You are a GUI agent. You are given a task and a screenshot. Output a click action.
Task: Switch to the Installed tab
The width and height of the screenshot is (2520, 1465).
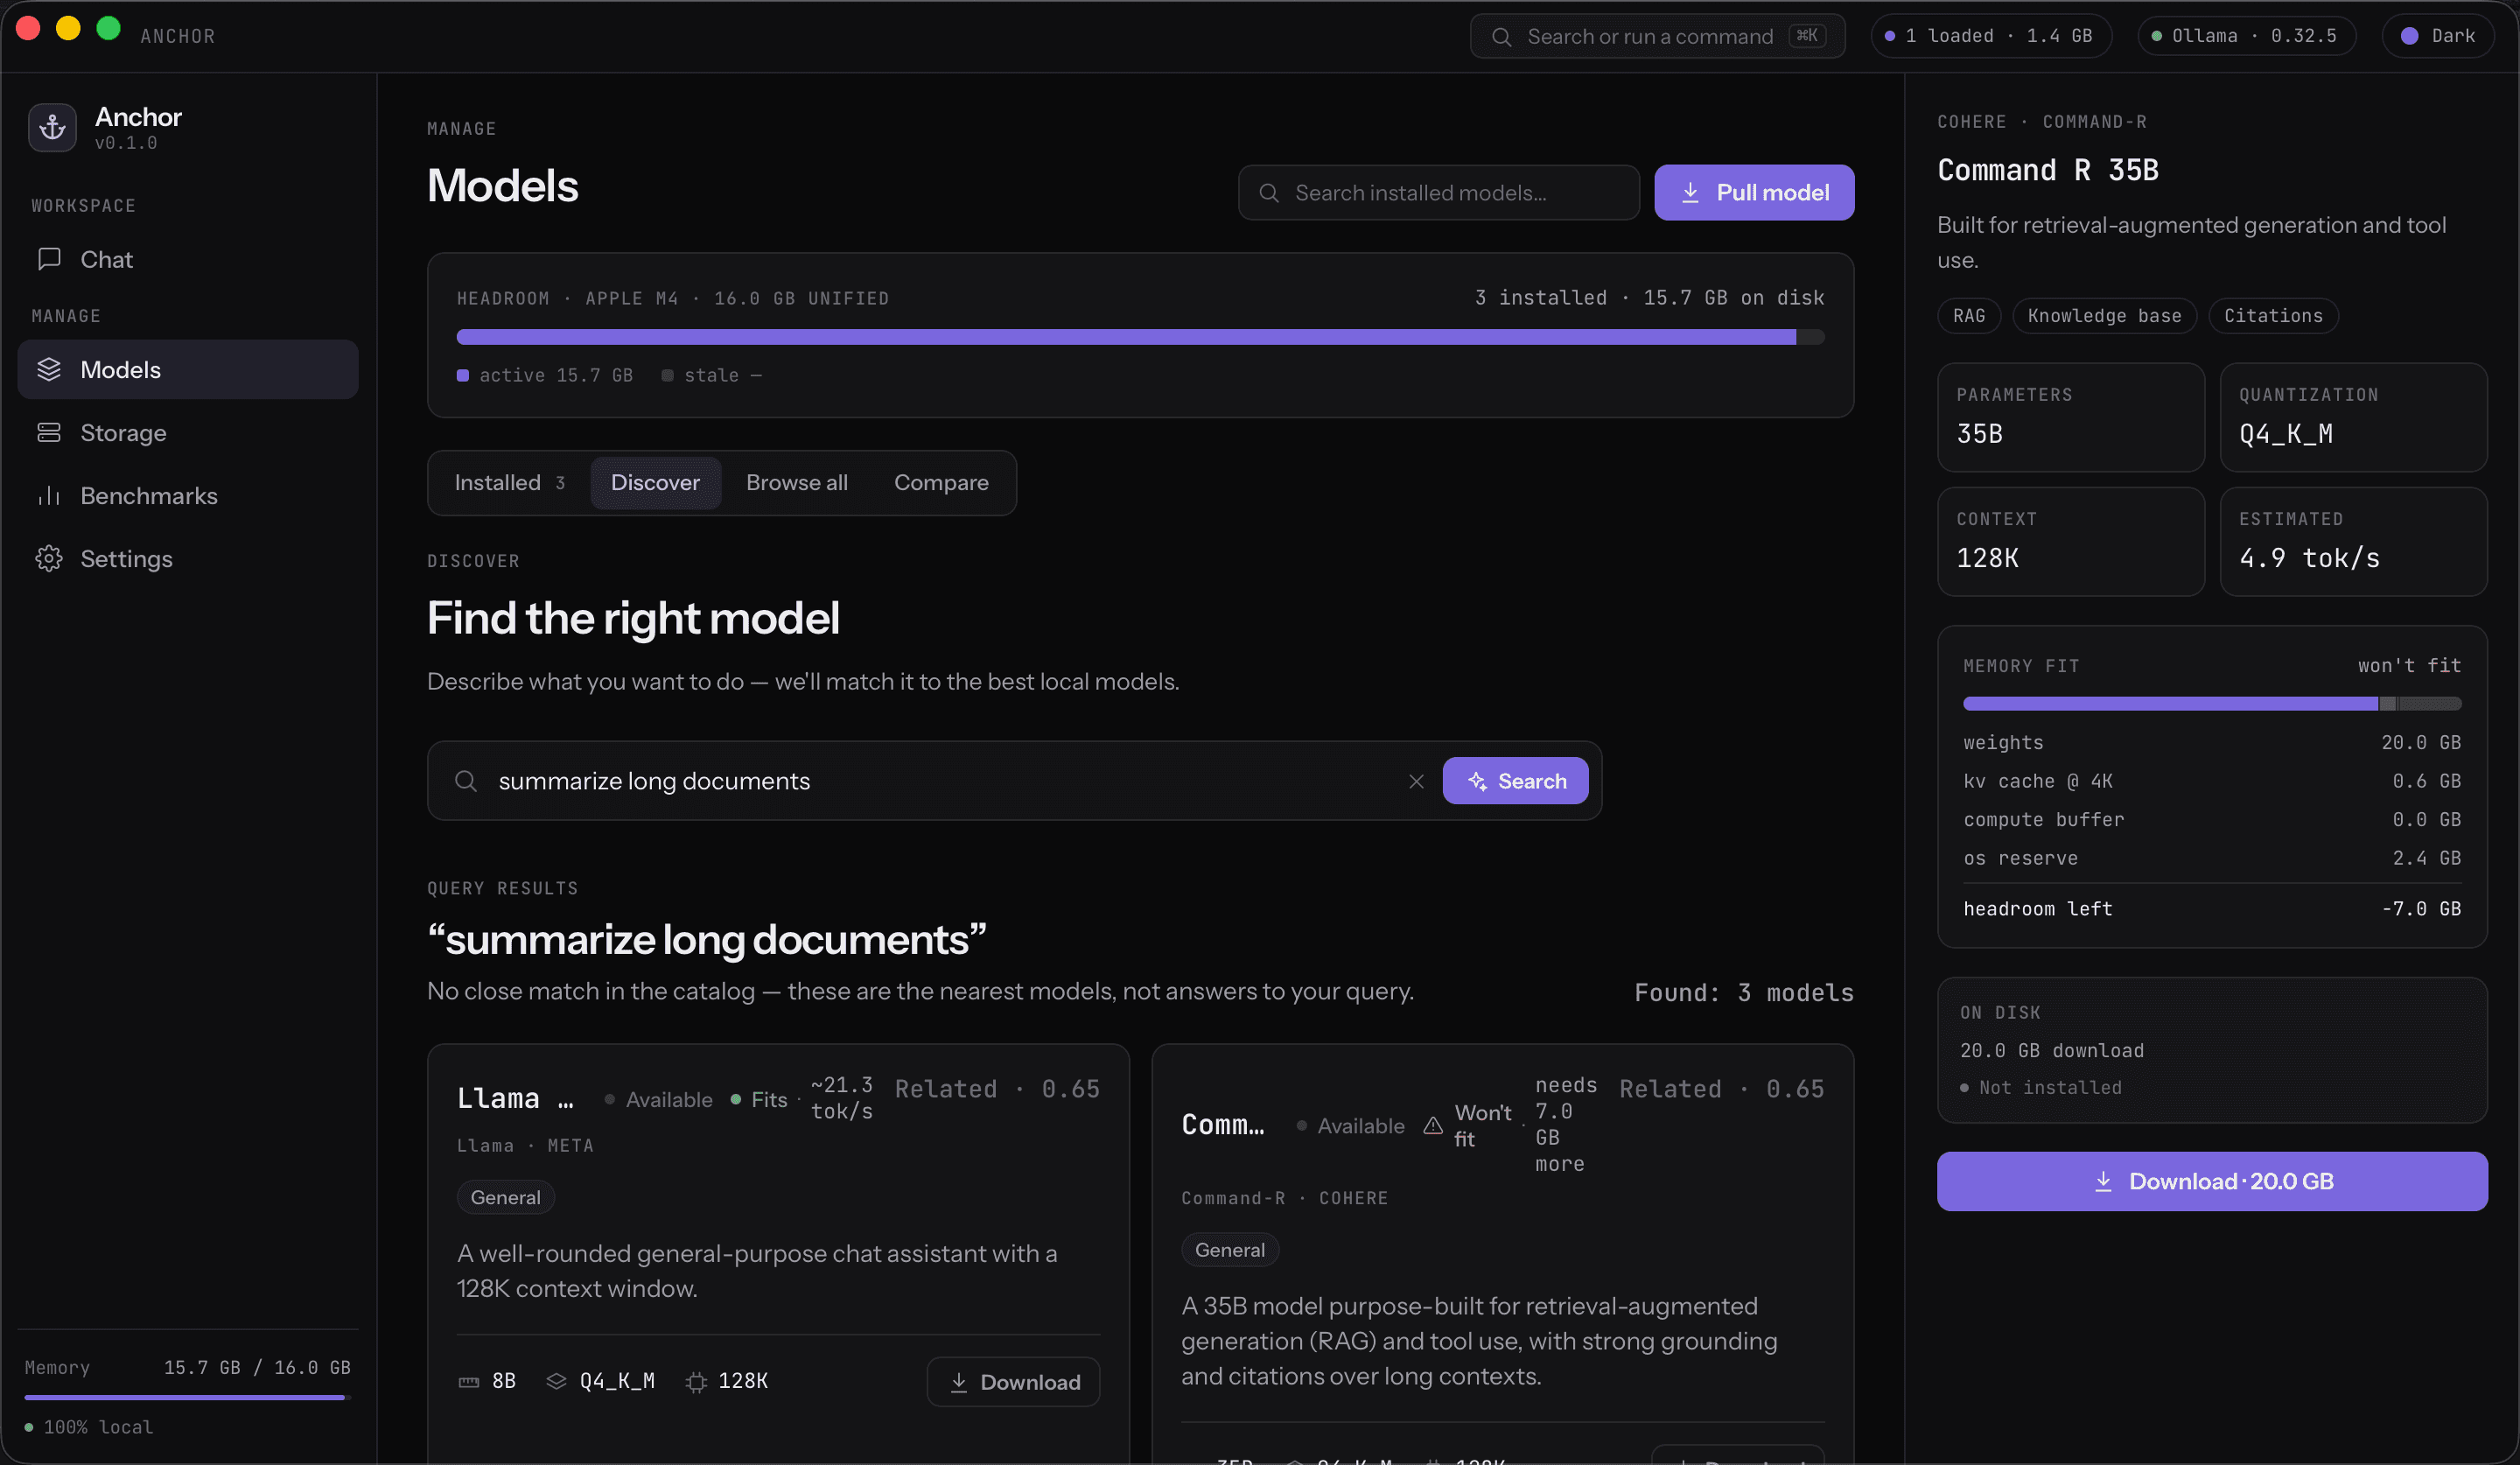point(509,483)
